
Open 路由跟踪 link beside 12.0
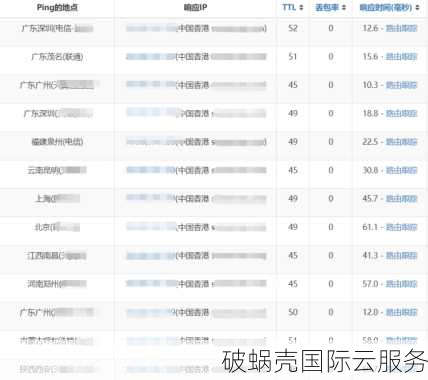[402, 312]
